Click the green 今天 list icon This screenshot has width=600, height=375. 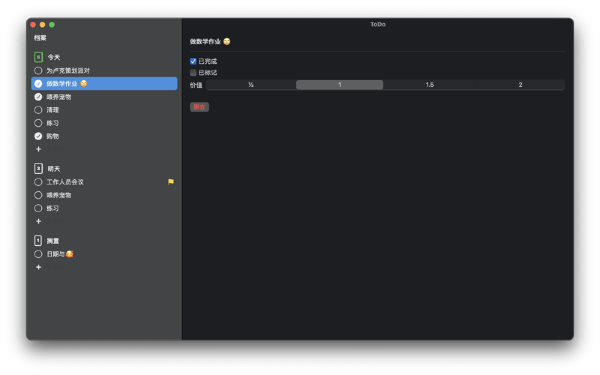click(x=38, y=57)
